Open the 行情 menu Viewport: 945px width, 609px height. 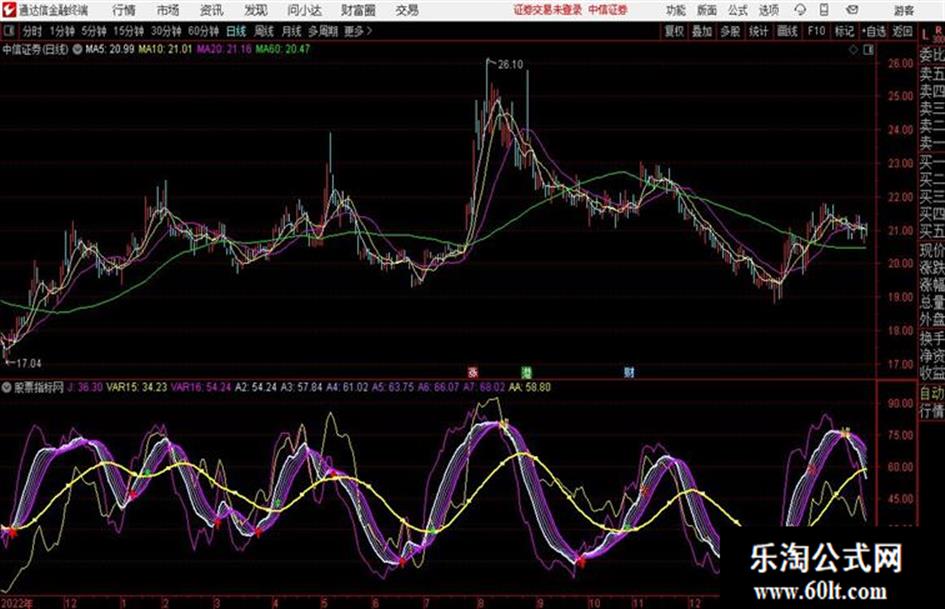point(124,10)
